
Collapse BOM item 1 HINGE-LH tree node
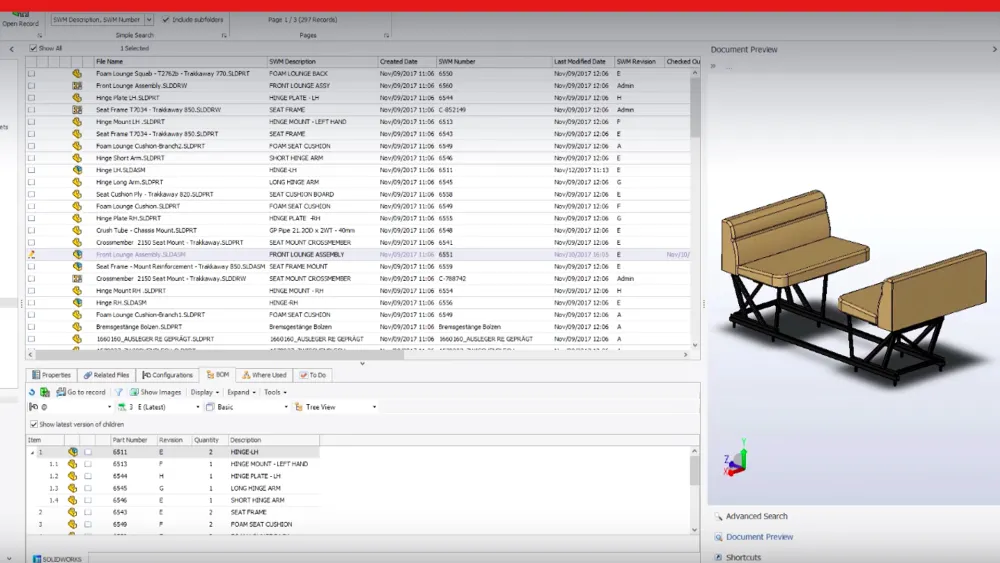click(32, 452)
